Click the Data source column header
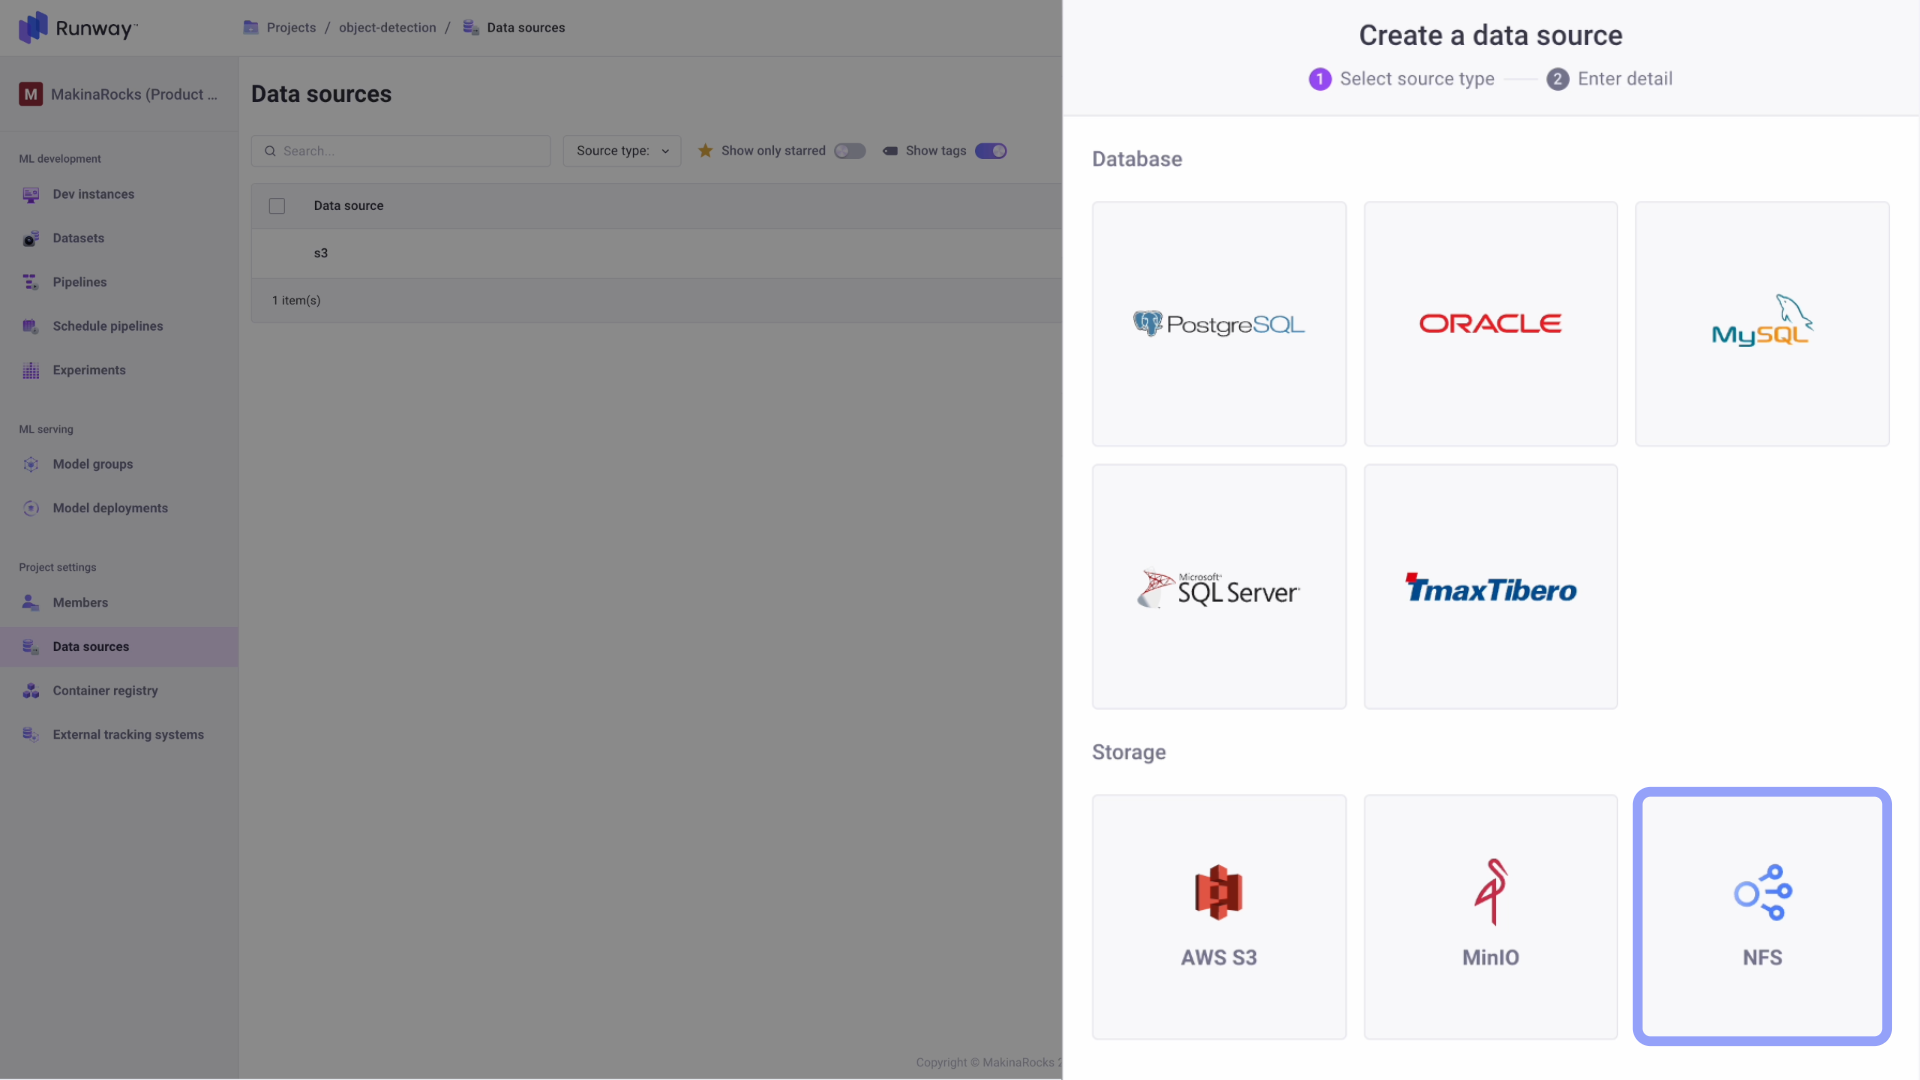 (348, 206)
